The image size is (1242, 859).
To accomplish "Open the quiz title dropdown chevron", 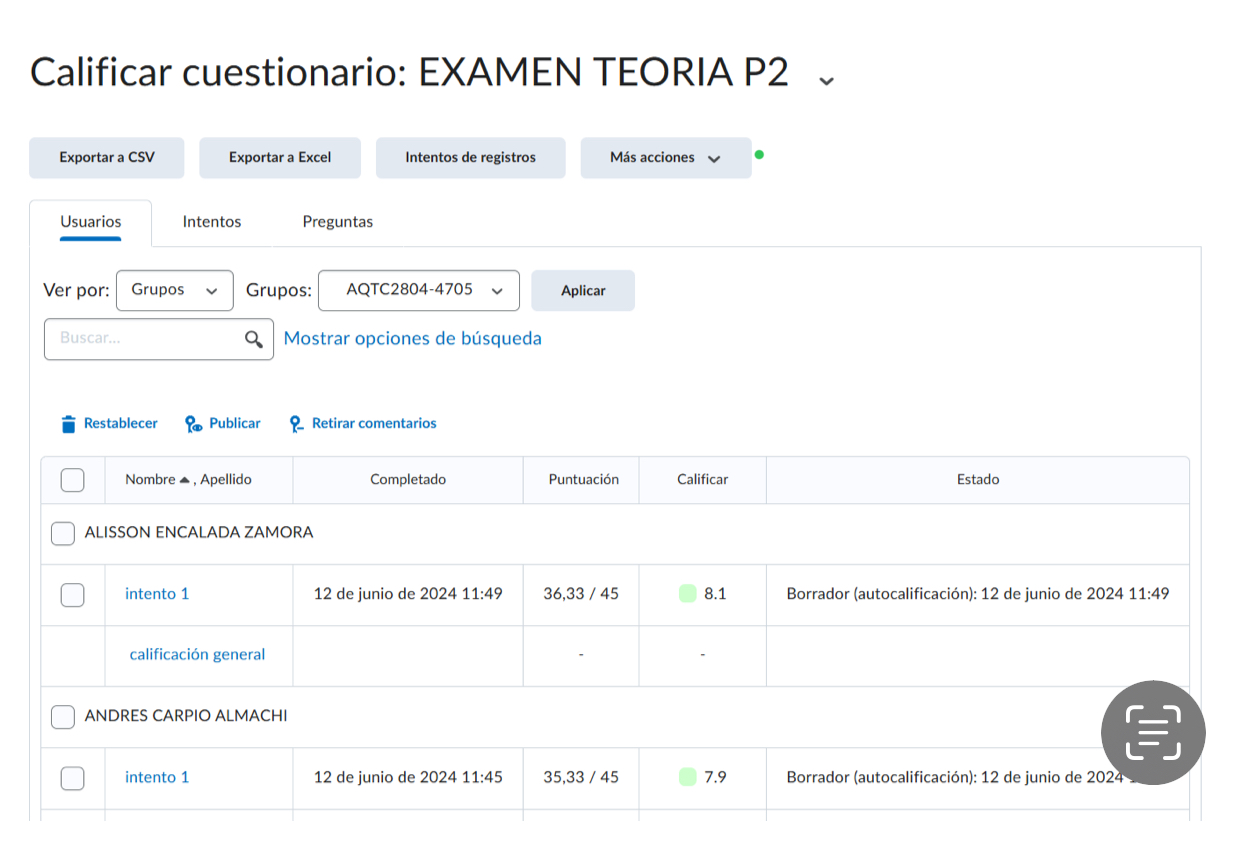I will [826, 80].
